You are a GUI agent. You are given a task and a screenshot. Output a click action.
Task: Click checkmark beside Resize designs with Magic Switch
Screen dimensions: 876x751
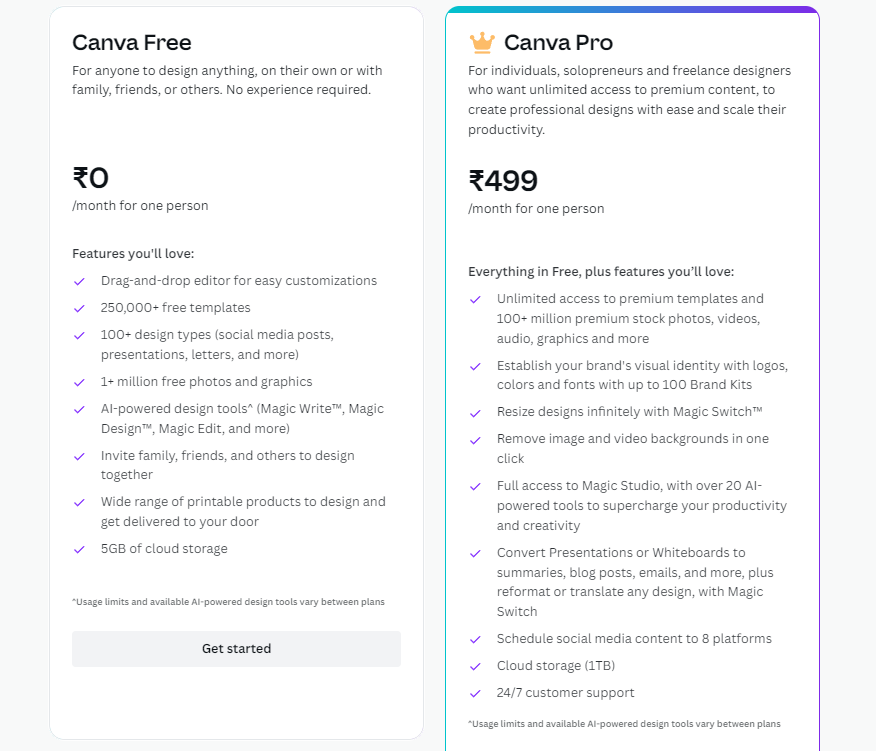tap(475, 413)
